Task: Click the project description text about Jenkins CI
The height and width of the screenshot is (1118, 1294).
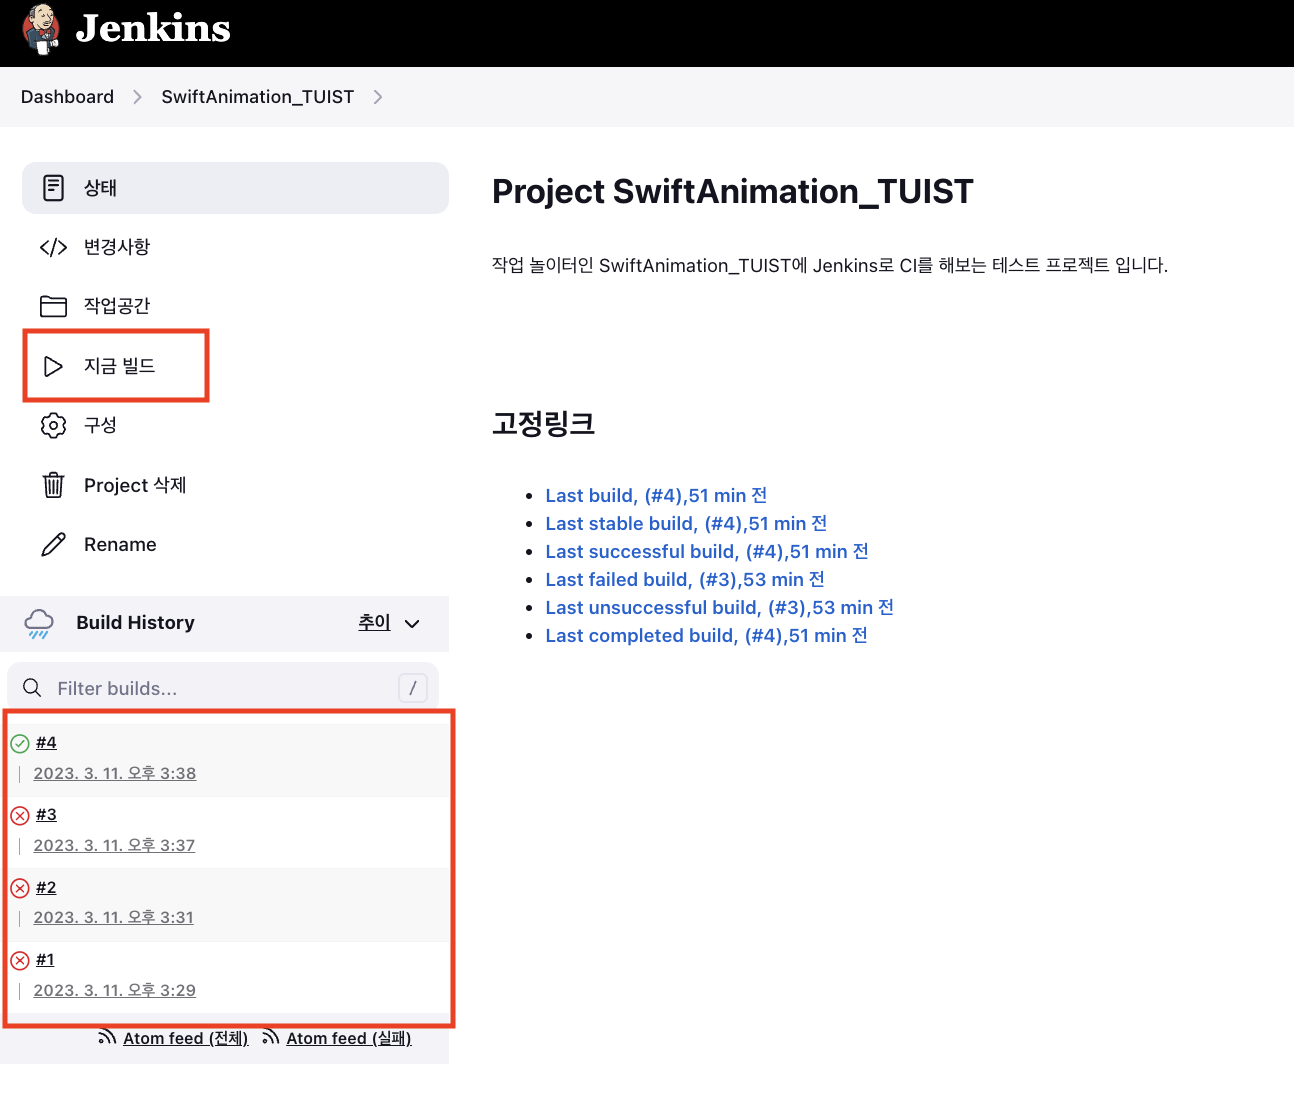Action: (830, 265)
